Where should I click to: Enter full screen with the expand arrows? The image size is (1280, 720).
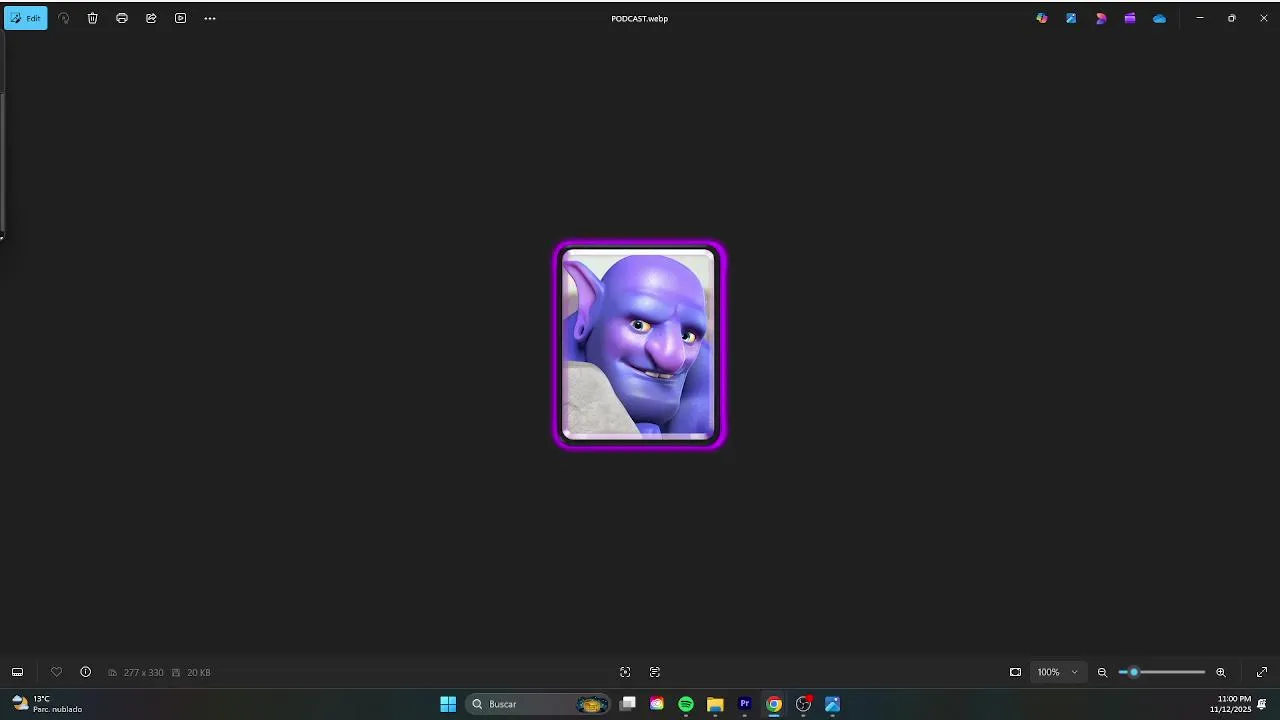(1262, 672)
